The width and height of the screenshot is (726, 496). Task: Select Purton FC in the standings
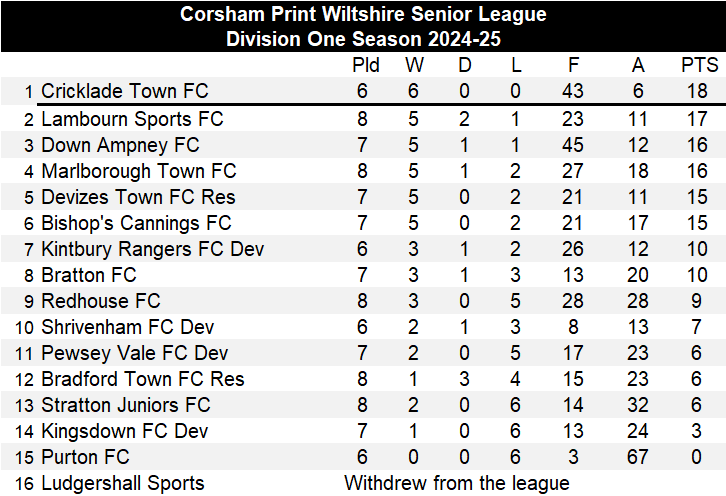point(85,457)
